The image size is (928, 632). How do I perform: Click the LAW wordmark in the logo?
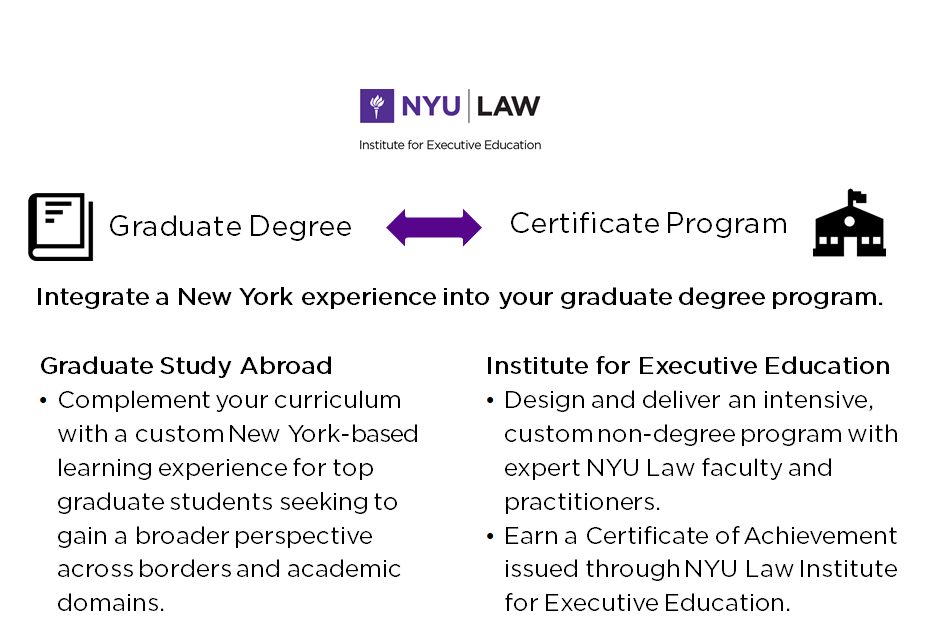coord(509,106)
